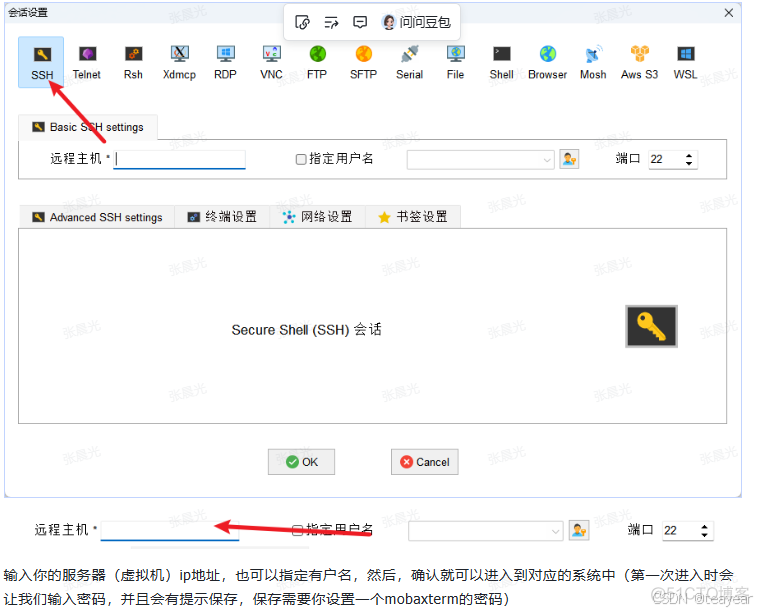Decrease port number with down stepper
759x612 pixels.
689,164
